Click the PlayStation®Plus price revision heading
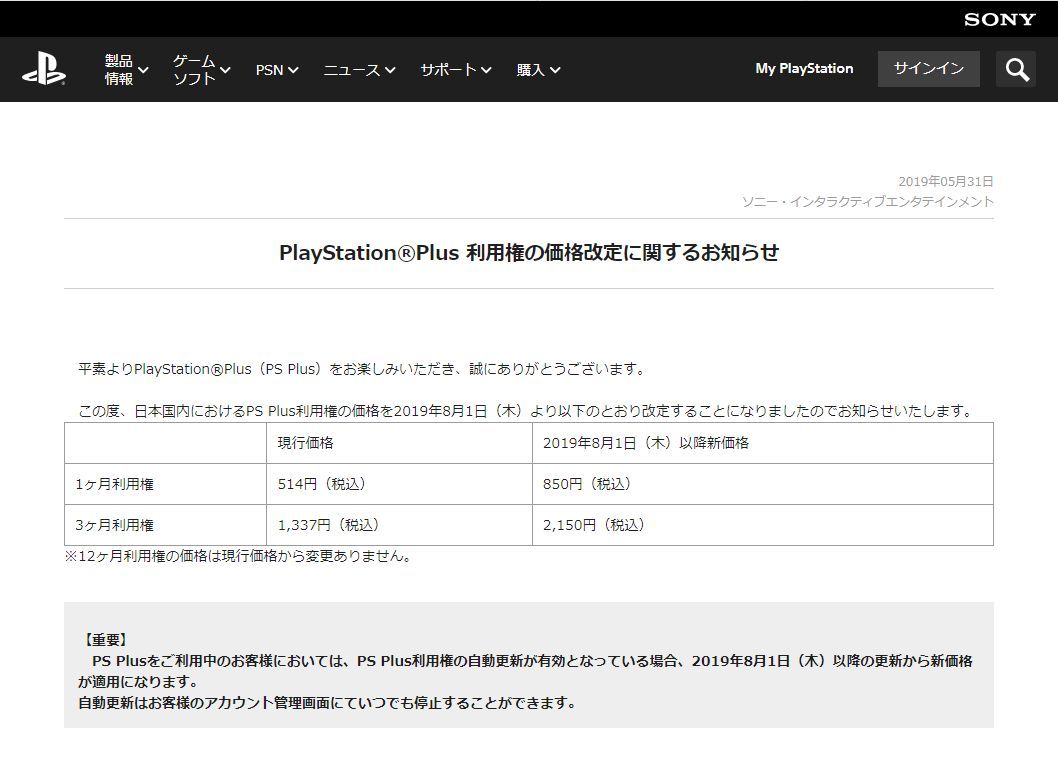This screenshot has height=770, width=1058. (528, 253)
